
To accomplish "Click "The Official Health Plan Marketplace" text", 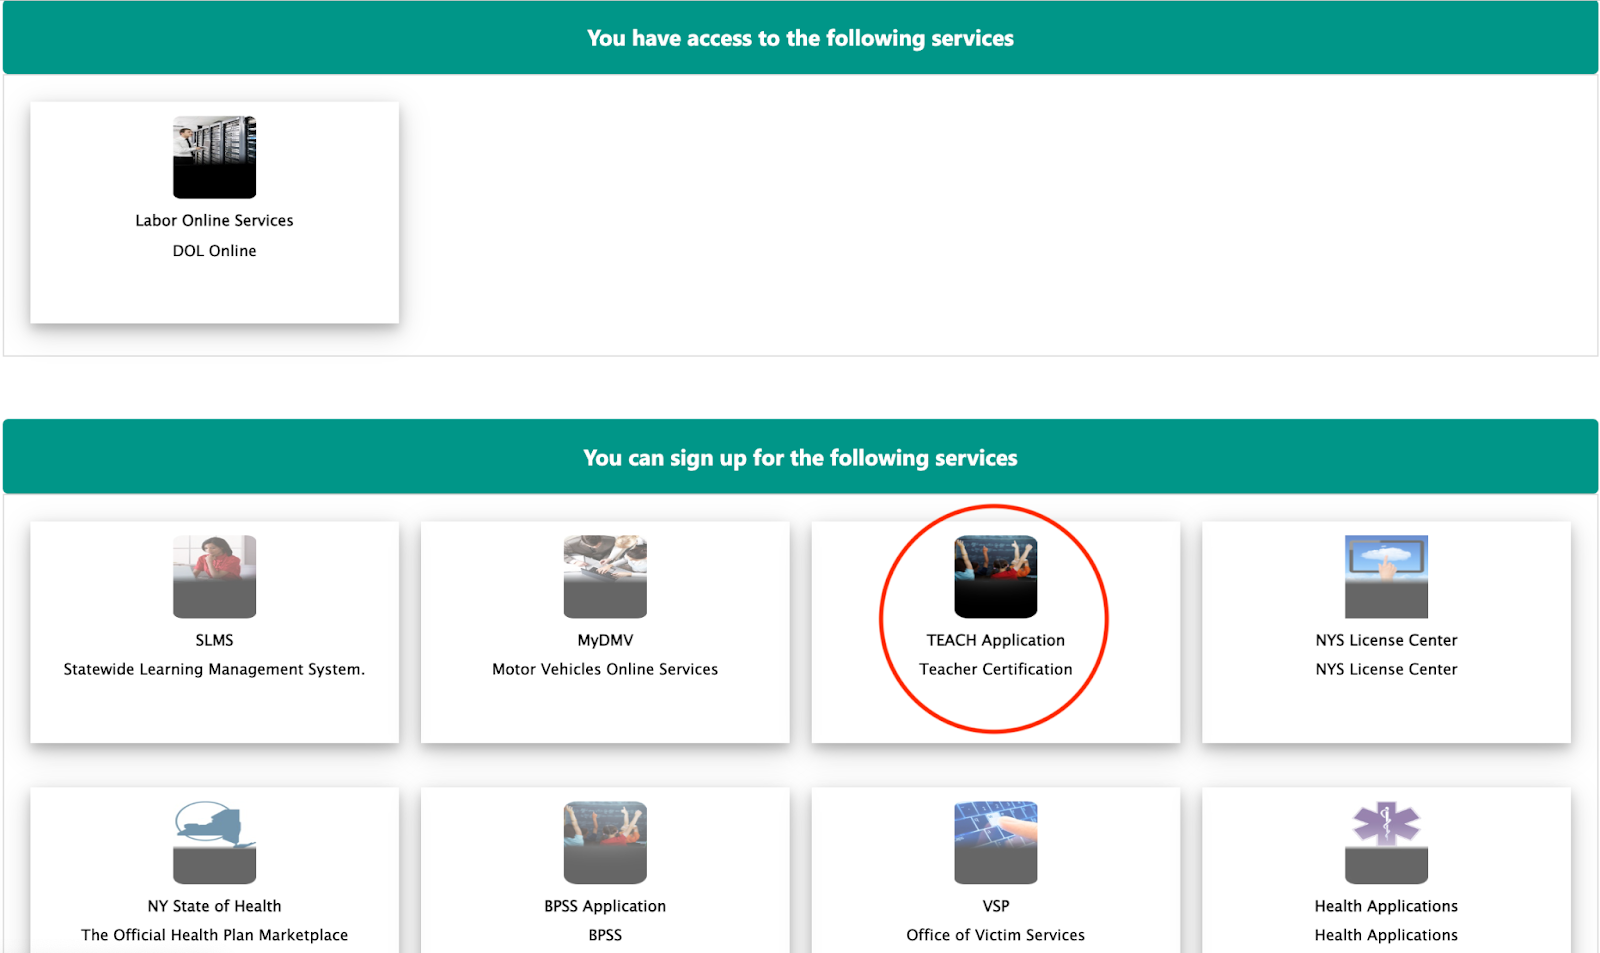I will point(214,935).
